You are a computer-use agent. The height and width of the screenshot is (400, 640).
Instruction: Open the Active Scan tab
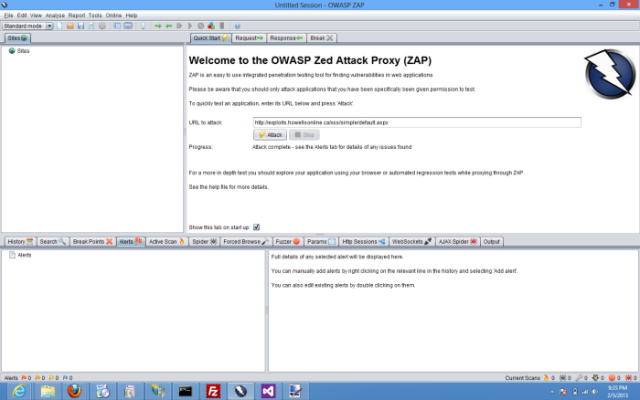[x=167, y=242]
